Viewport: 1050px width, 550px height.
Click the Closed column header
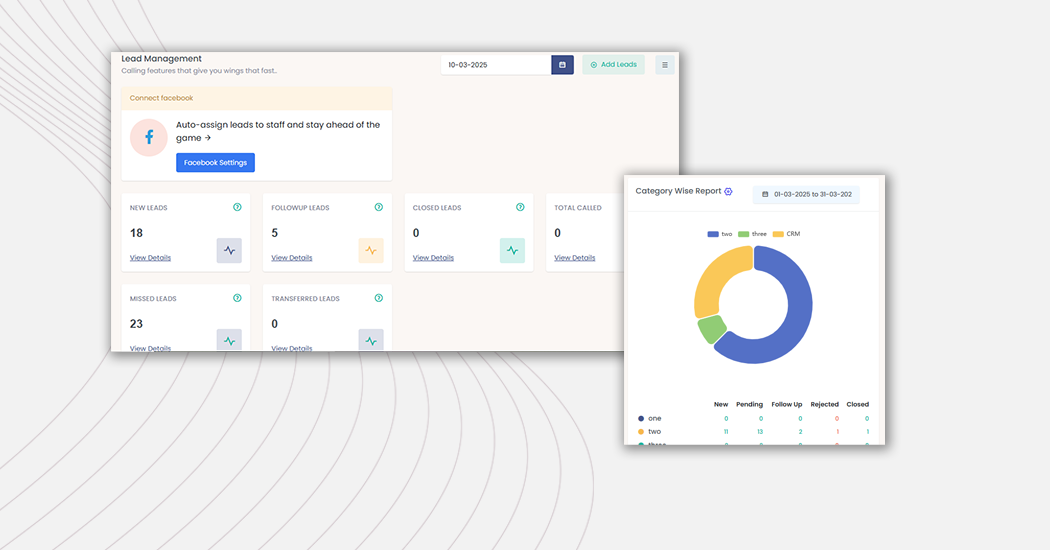click(x=858, y=405)
